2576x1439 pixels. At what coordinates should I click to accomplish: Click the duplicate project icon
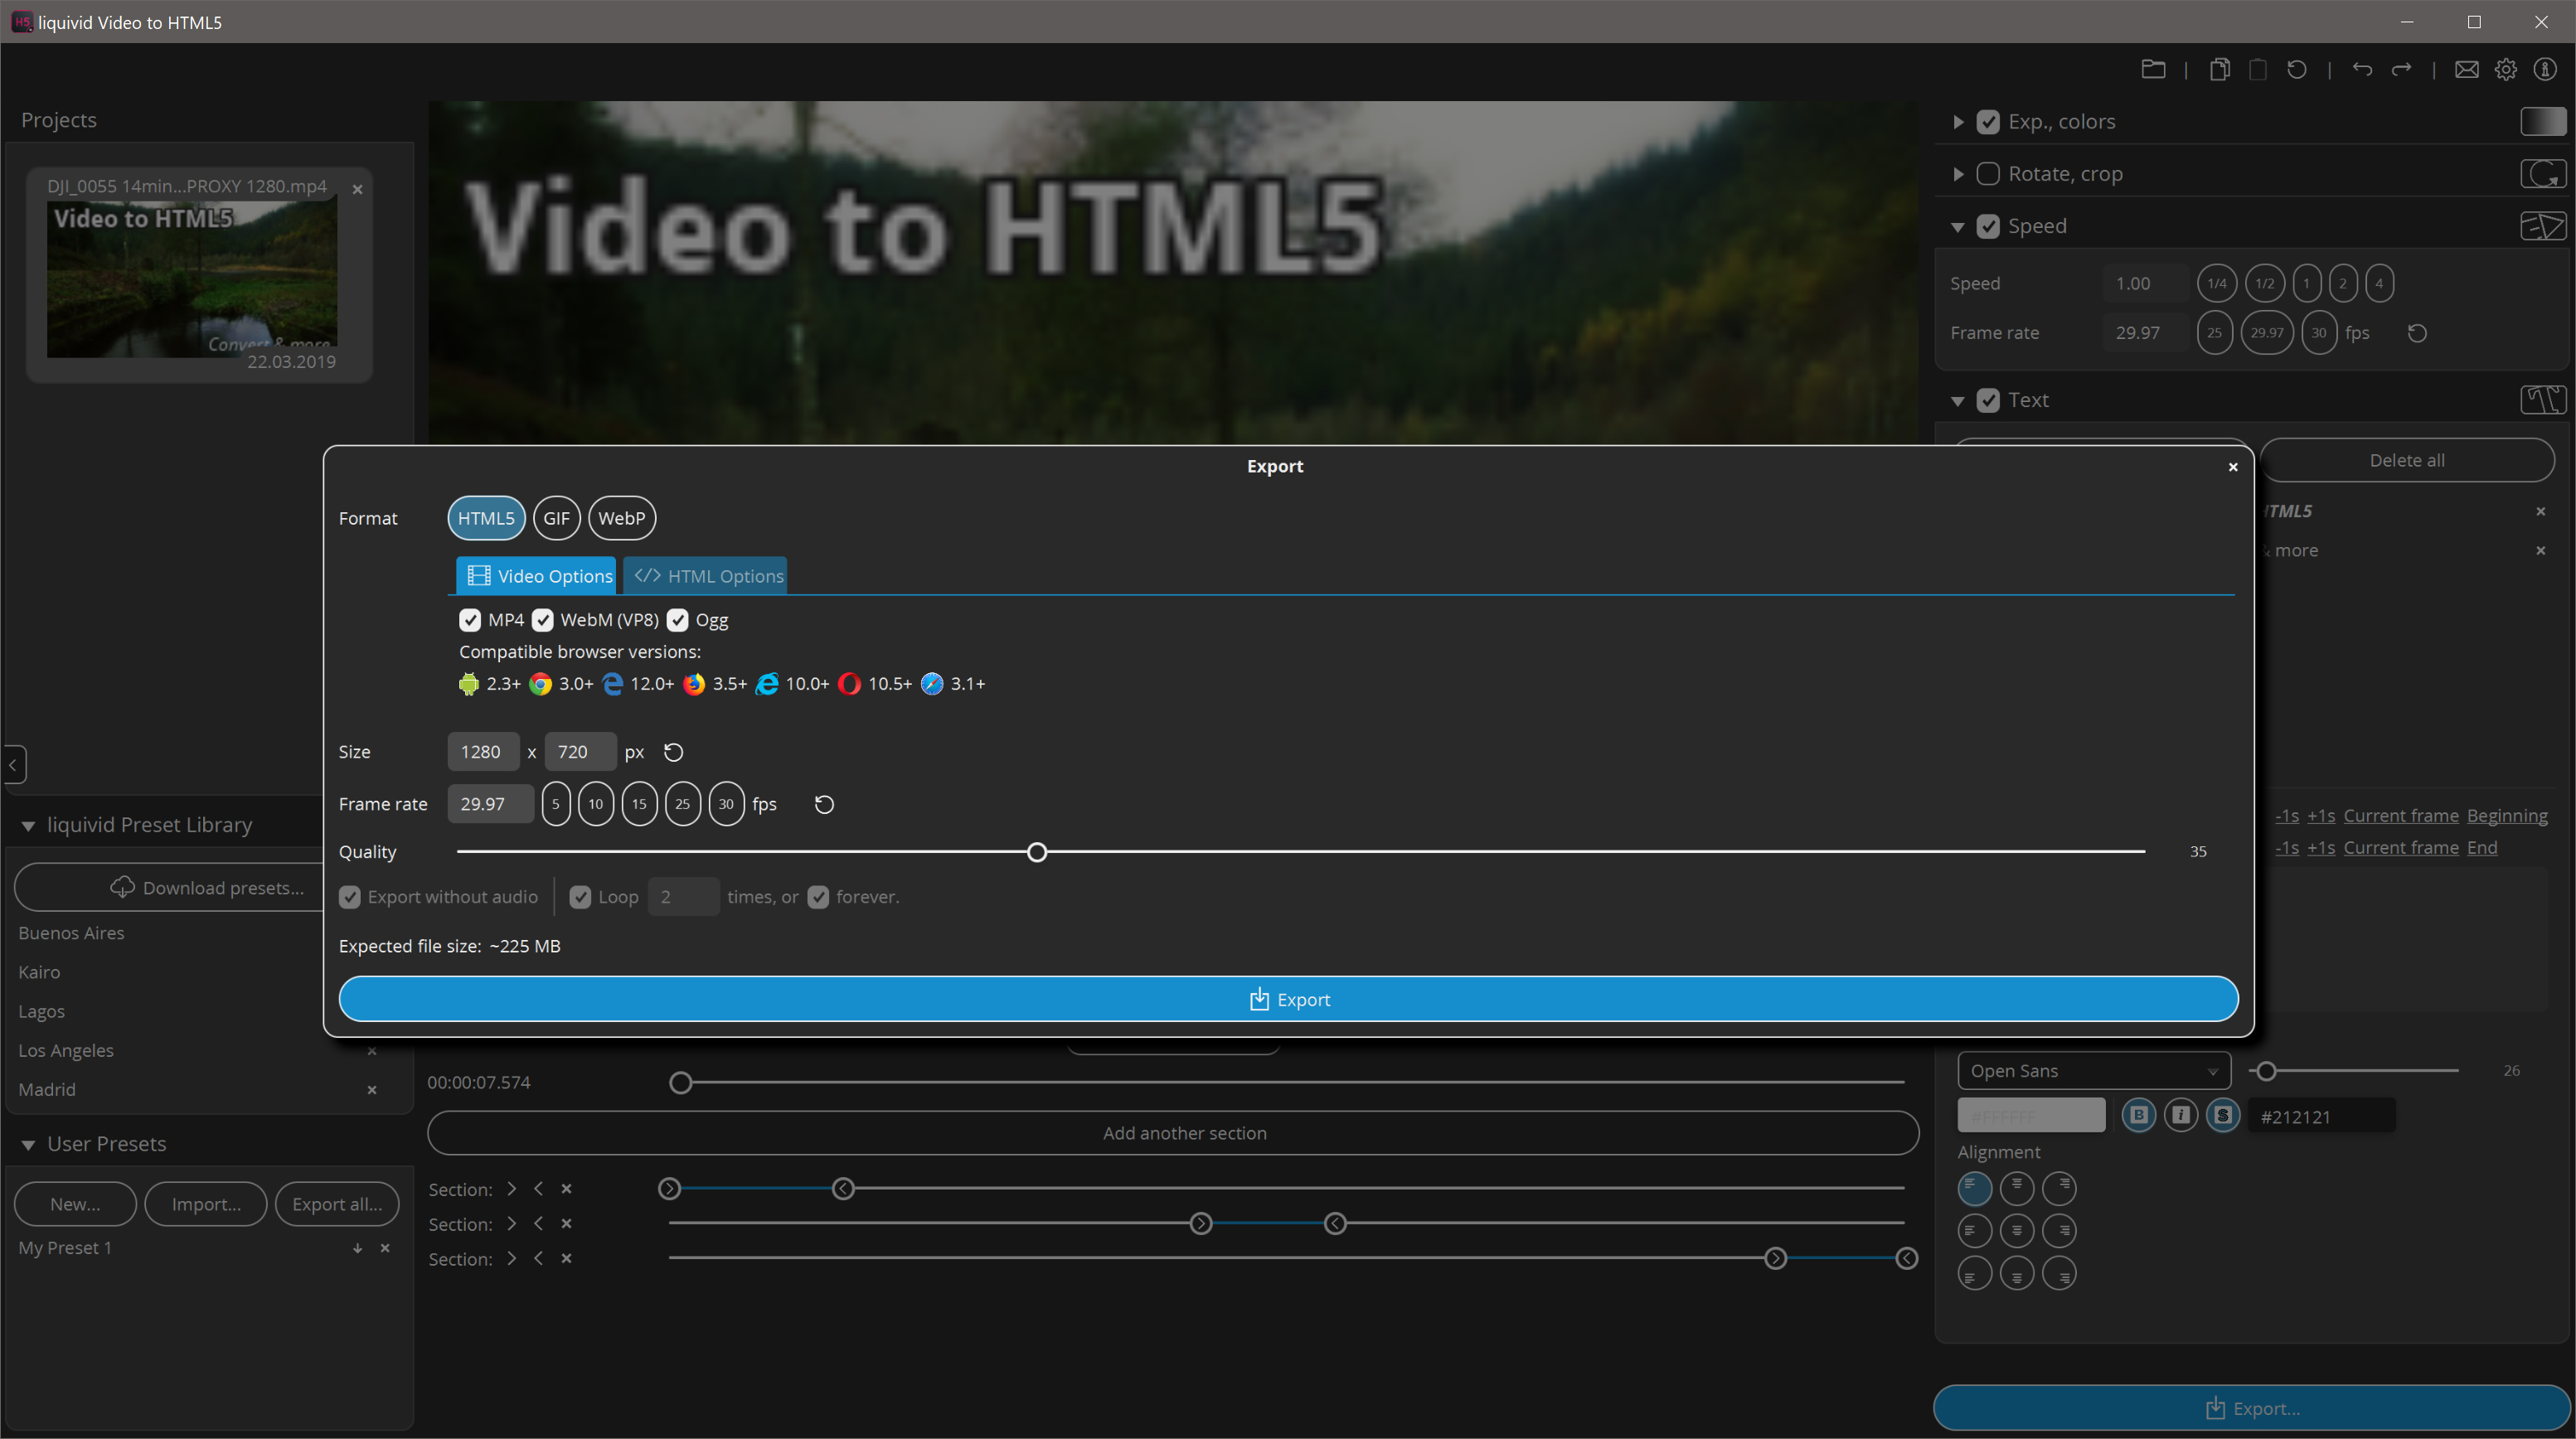pos(2220,69)
